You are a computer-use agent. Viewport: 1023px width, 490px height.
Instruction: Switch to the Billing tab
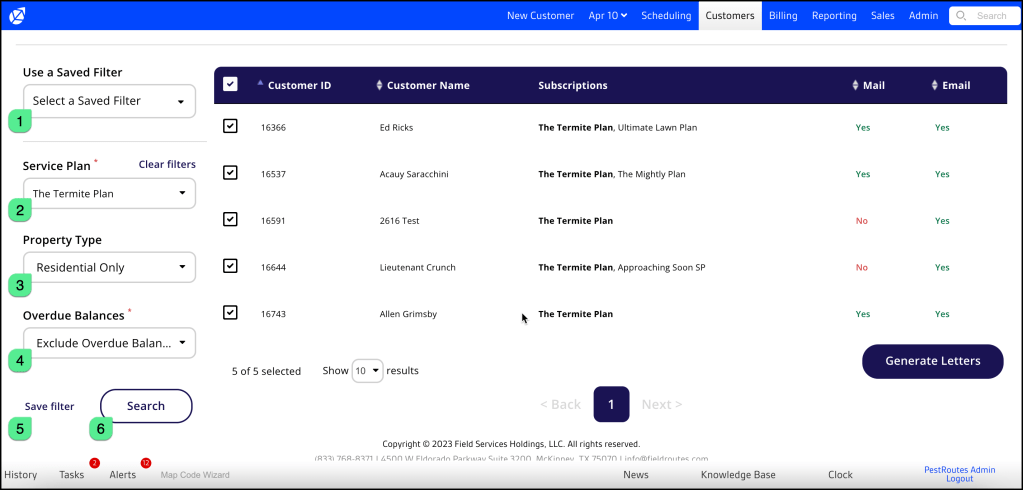click(x=783, y=16)
